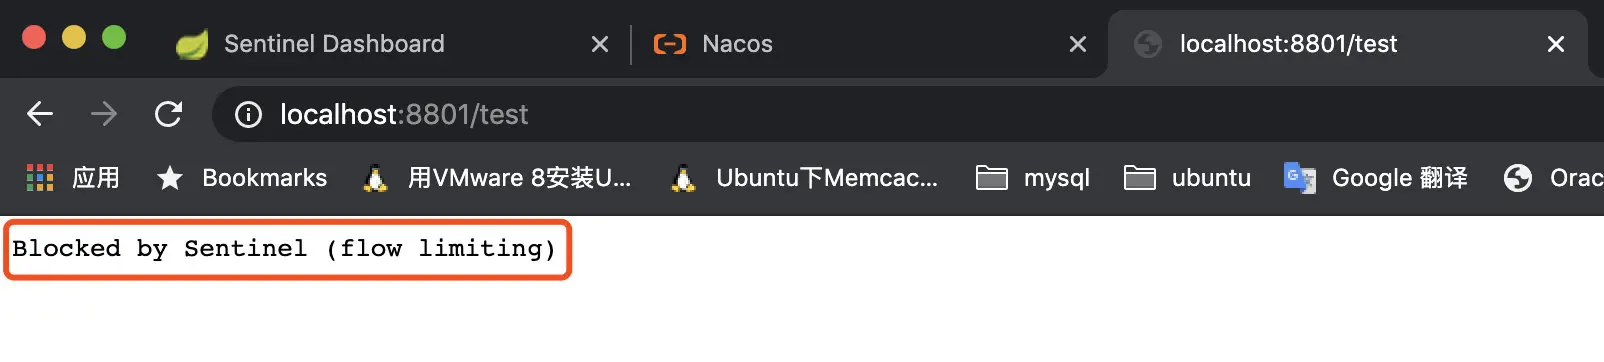Click the Blocked by Sentinel message text

tap(285, 248)
